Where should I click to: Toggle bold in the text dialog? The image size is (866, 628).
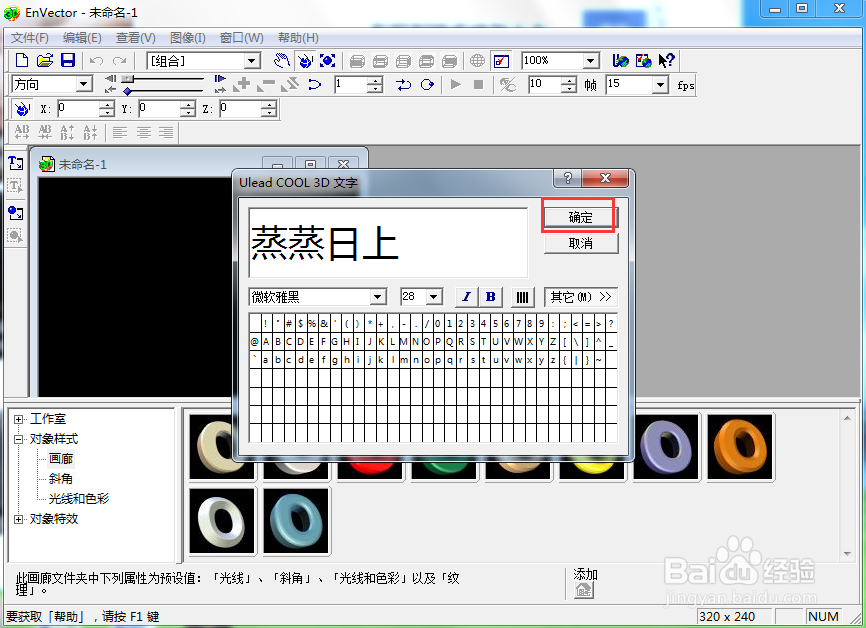pos(490,297)
